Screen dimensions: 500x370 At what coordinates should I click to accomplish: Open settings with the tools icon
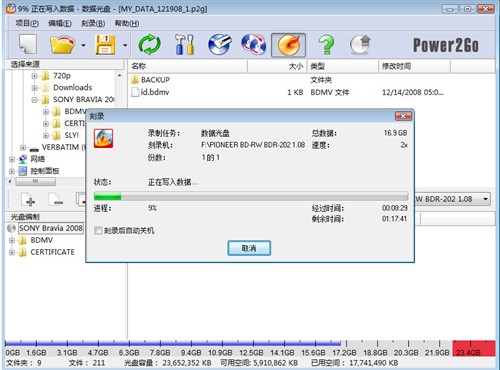coord(184,44)
